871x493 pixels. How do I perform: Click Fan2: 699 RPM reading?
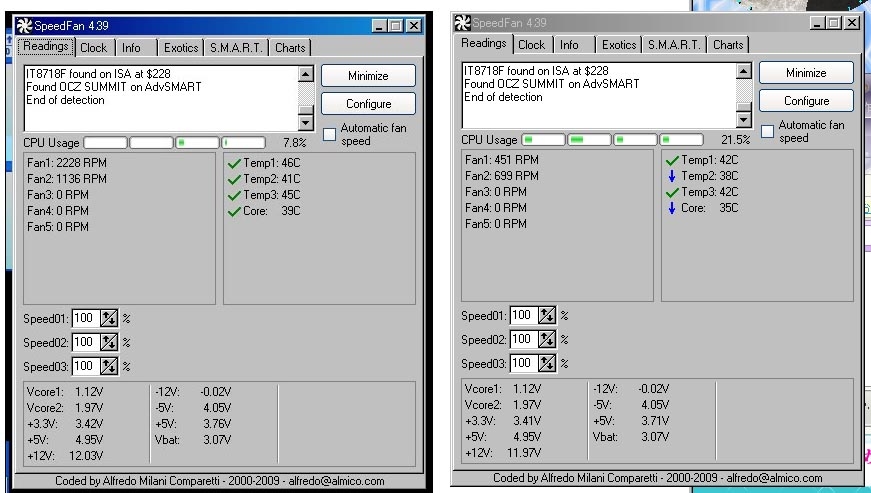coord(502,176)
